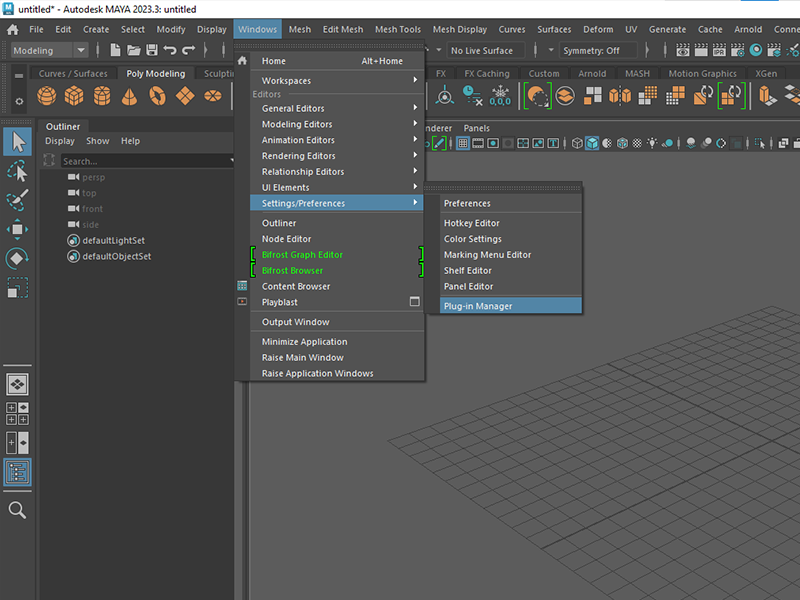Open Plug-in Manager from submenu

point(511,306)
